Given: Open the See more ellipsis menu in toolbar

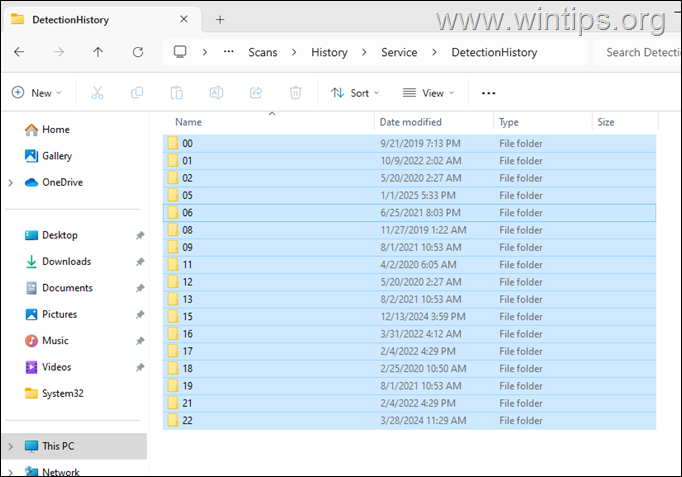Looking at the screenshot, I should (488, 93).
